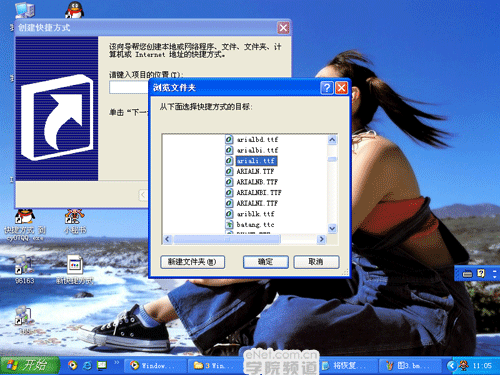
Task: Click the location input field
Action: coord(129,88)
